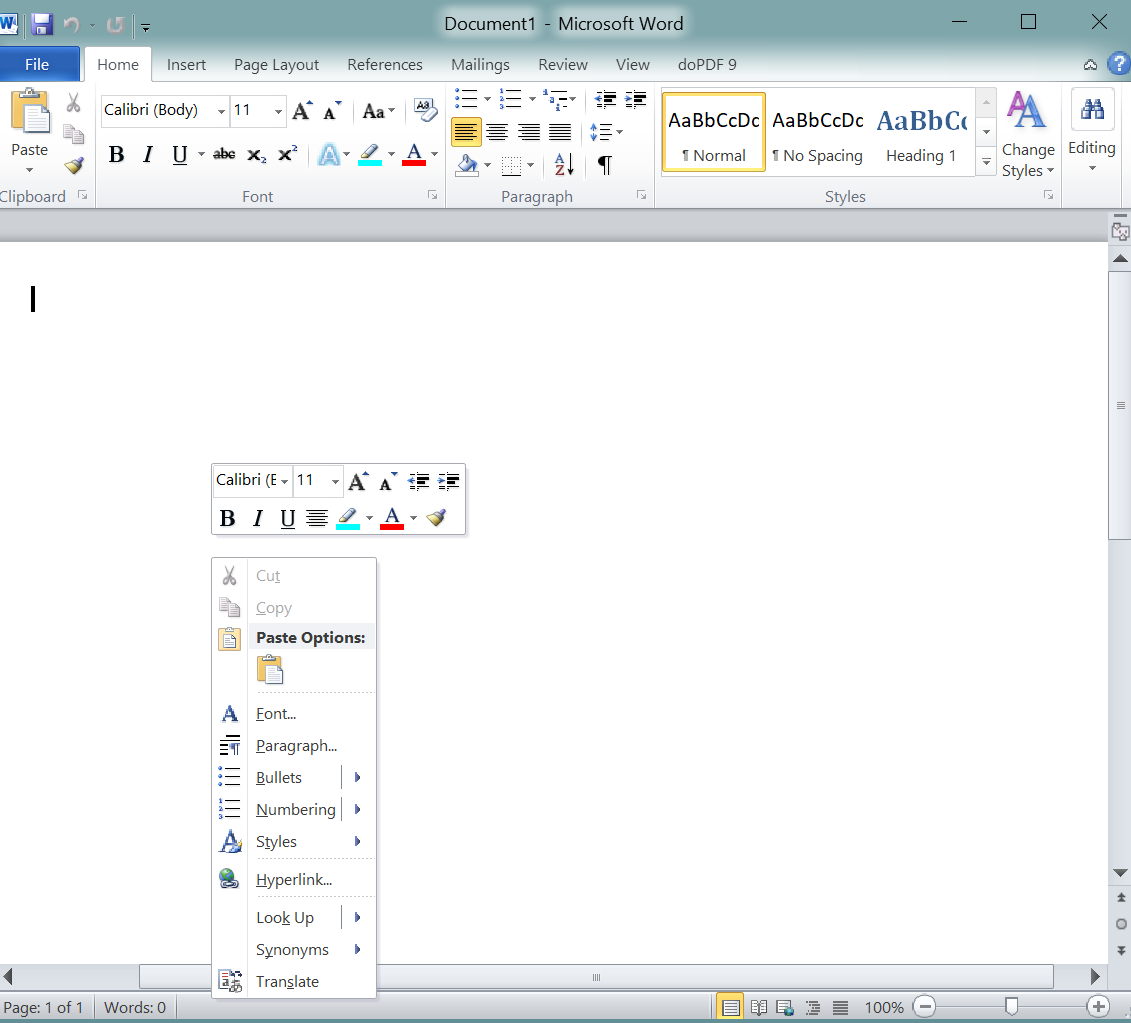The width and height of the screenshot is (1131, 1023).
Task: Toggle Italic in the ribbon
Action: click(148, 154)
